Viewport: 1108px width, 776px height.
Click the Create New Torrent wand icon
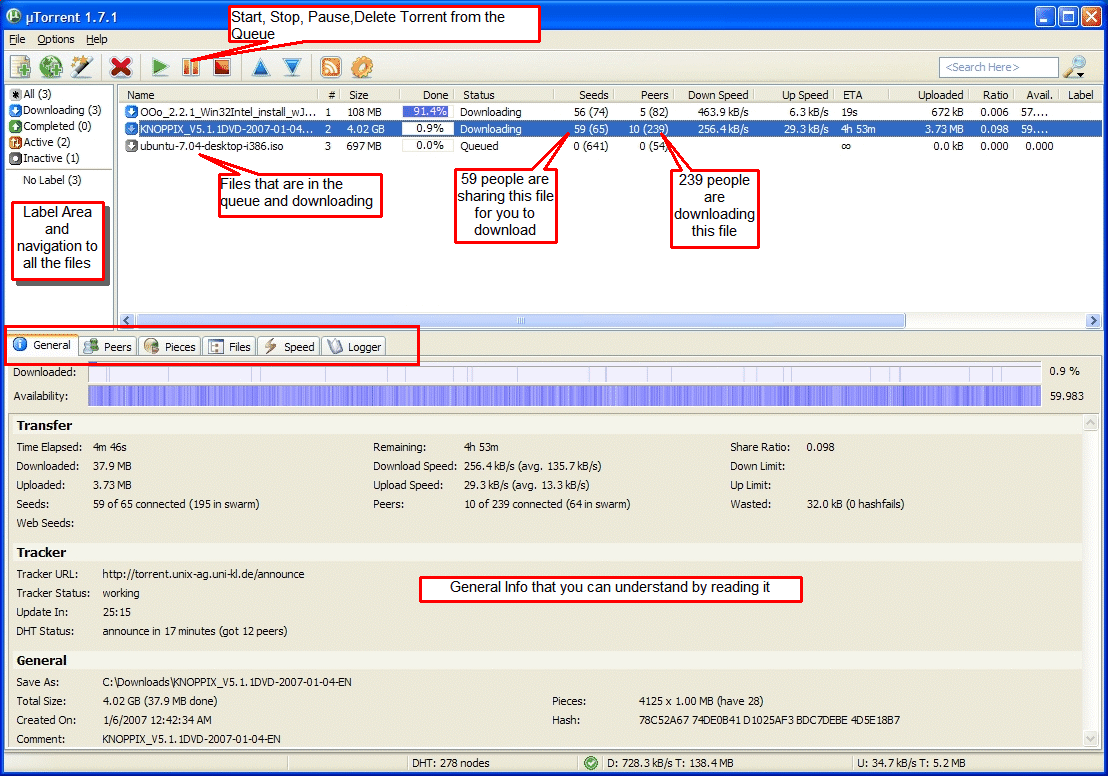[82, 67]
